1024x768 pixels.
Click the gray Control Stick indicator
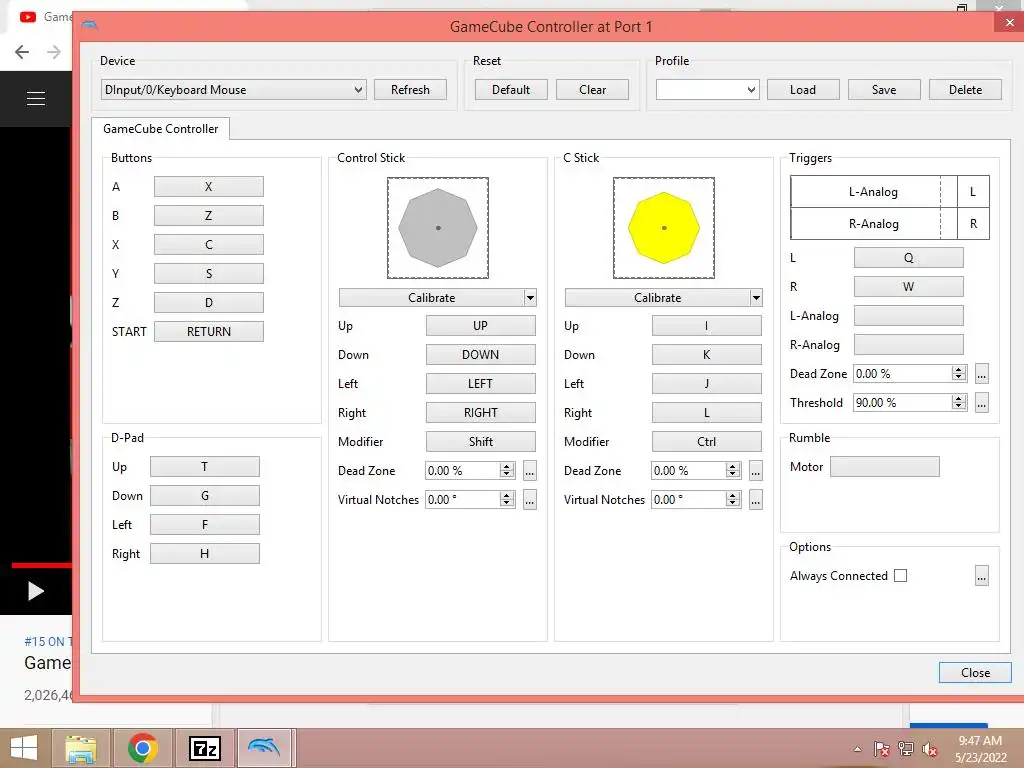pos(438,228)
